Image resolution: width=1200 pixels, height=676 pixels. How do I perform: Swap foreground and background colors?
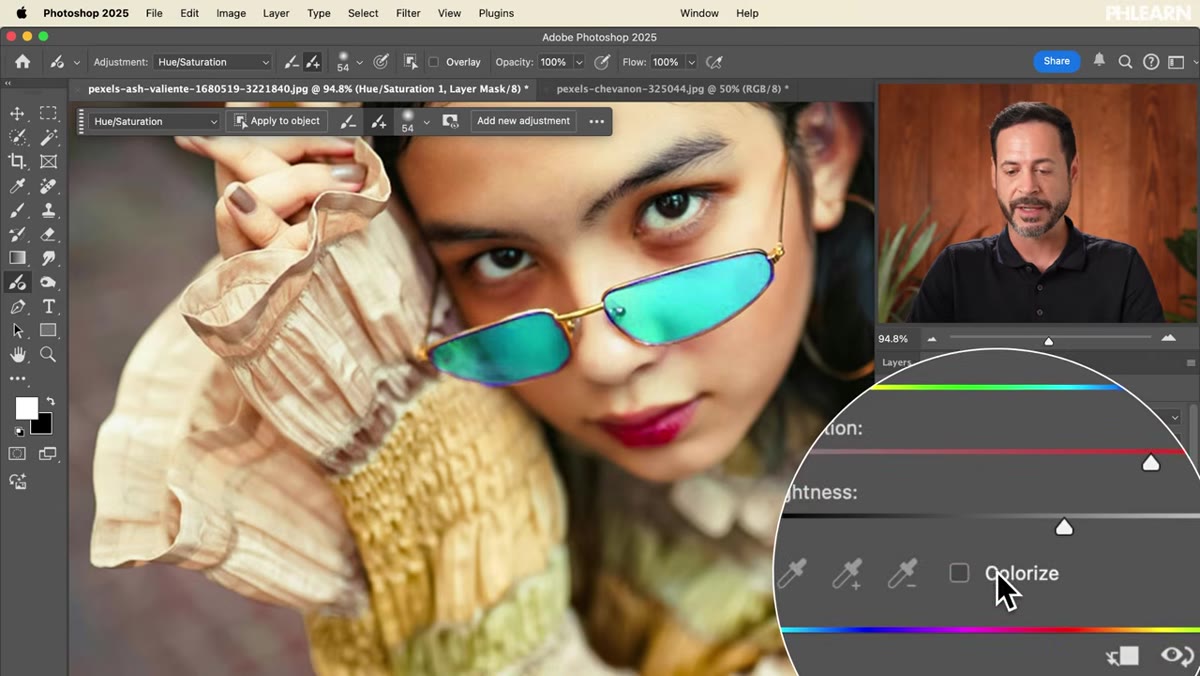click(x=50, y=401)
